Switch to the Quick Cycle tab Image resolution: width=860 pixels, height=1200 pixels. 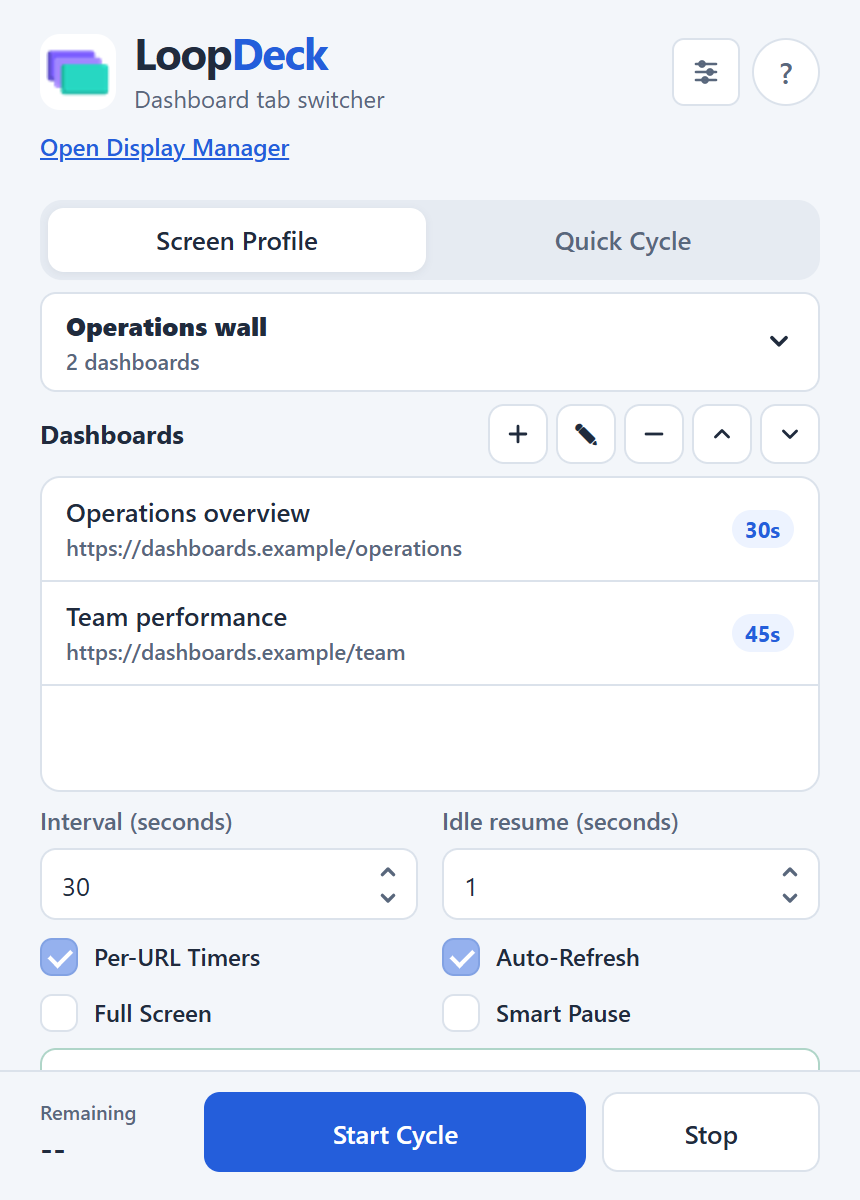(x=623, y=241)
